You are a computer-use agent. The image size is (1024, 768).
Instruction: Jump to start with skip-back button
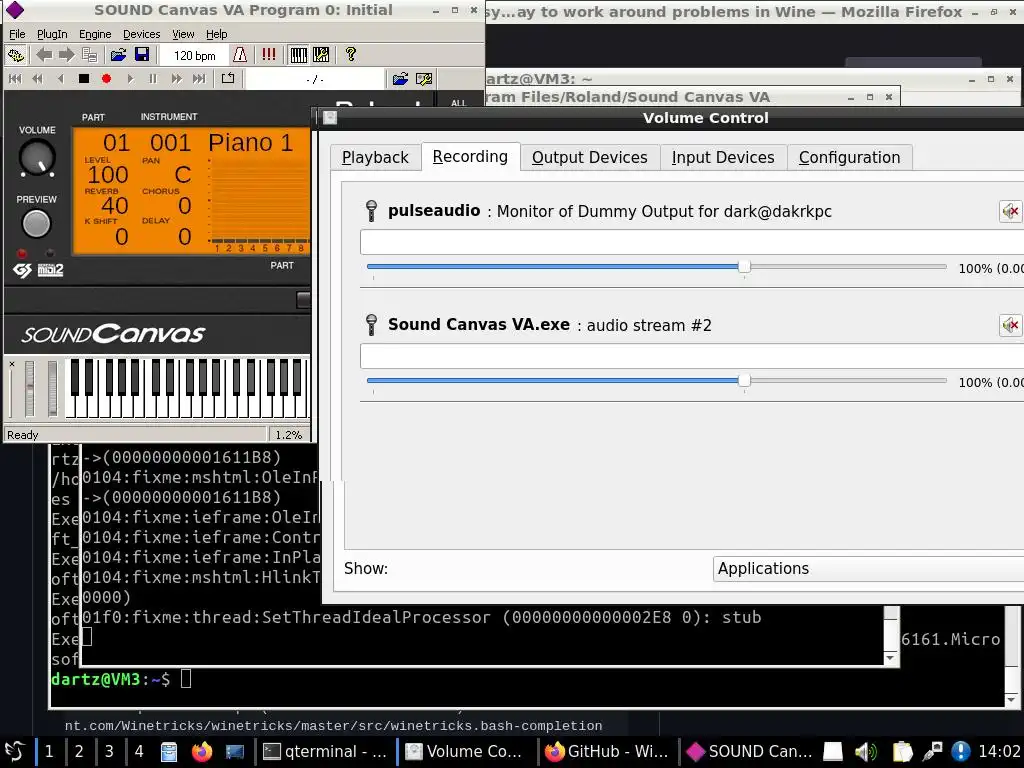[15, 79]
